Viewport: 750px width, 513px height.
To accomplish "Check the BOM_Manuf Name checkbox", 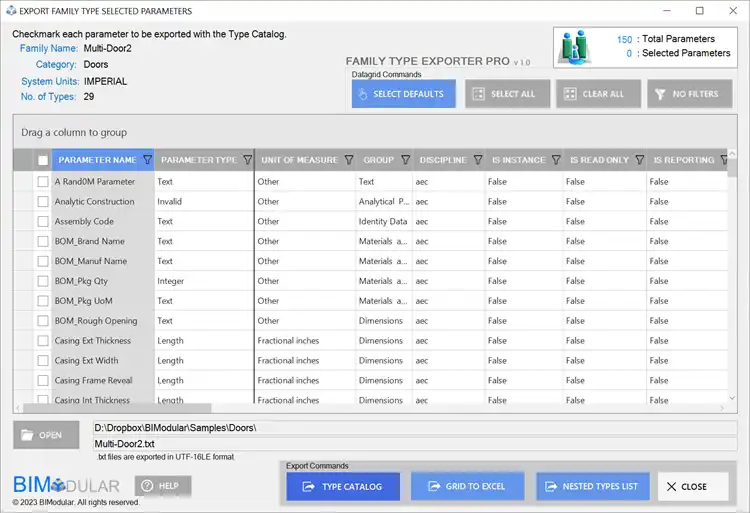I will pyautogui.click(x=43, y=261).
